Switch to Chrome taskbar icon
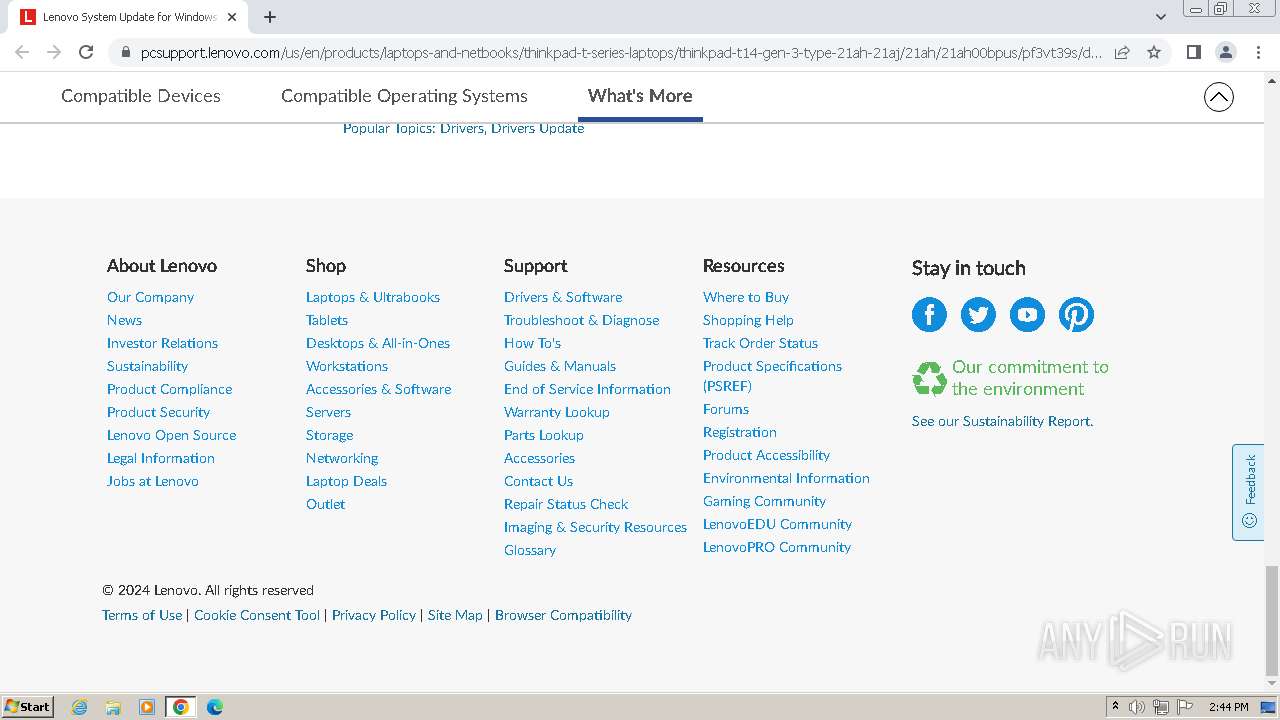The height and width of the screenshot is (720, 1280). [181, 707]
